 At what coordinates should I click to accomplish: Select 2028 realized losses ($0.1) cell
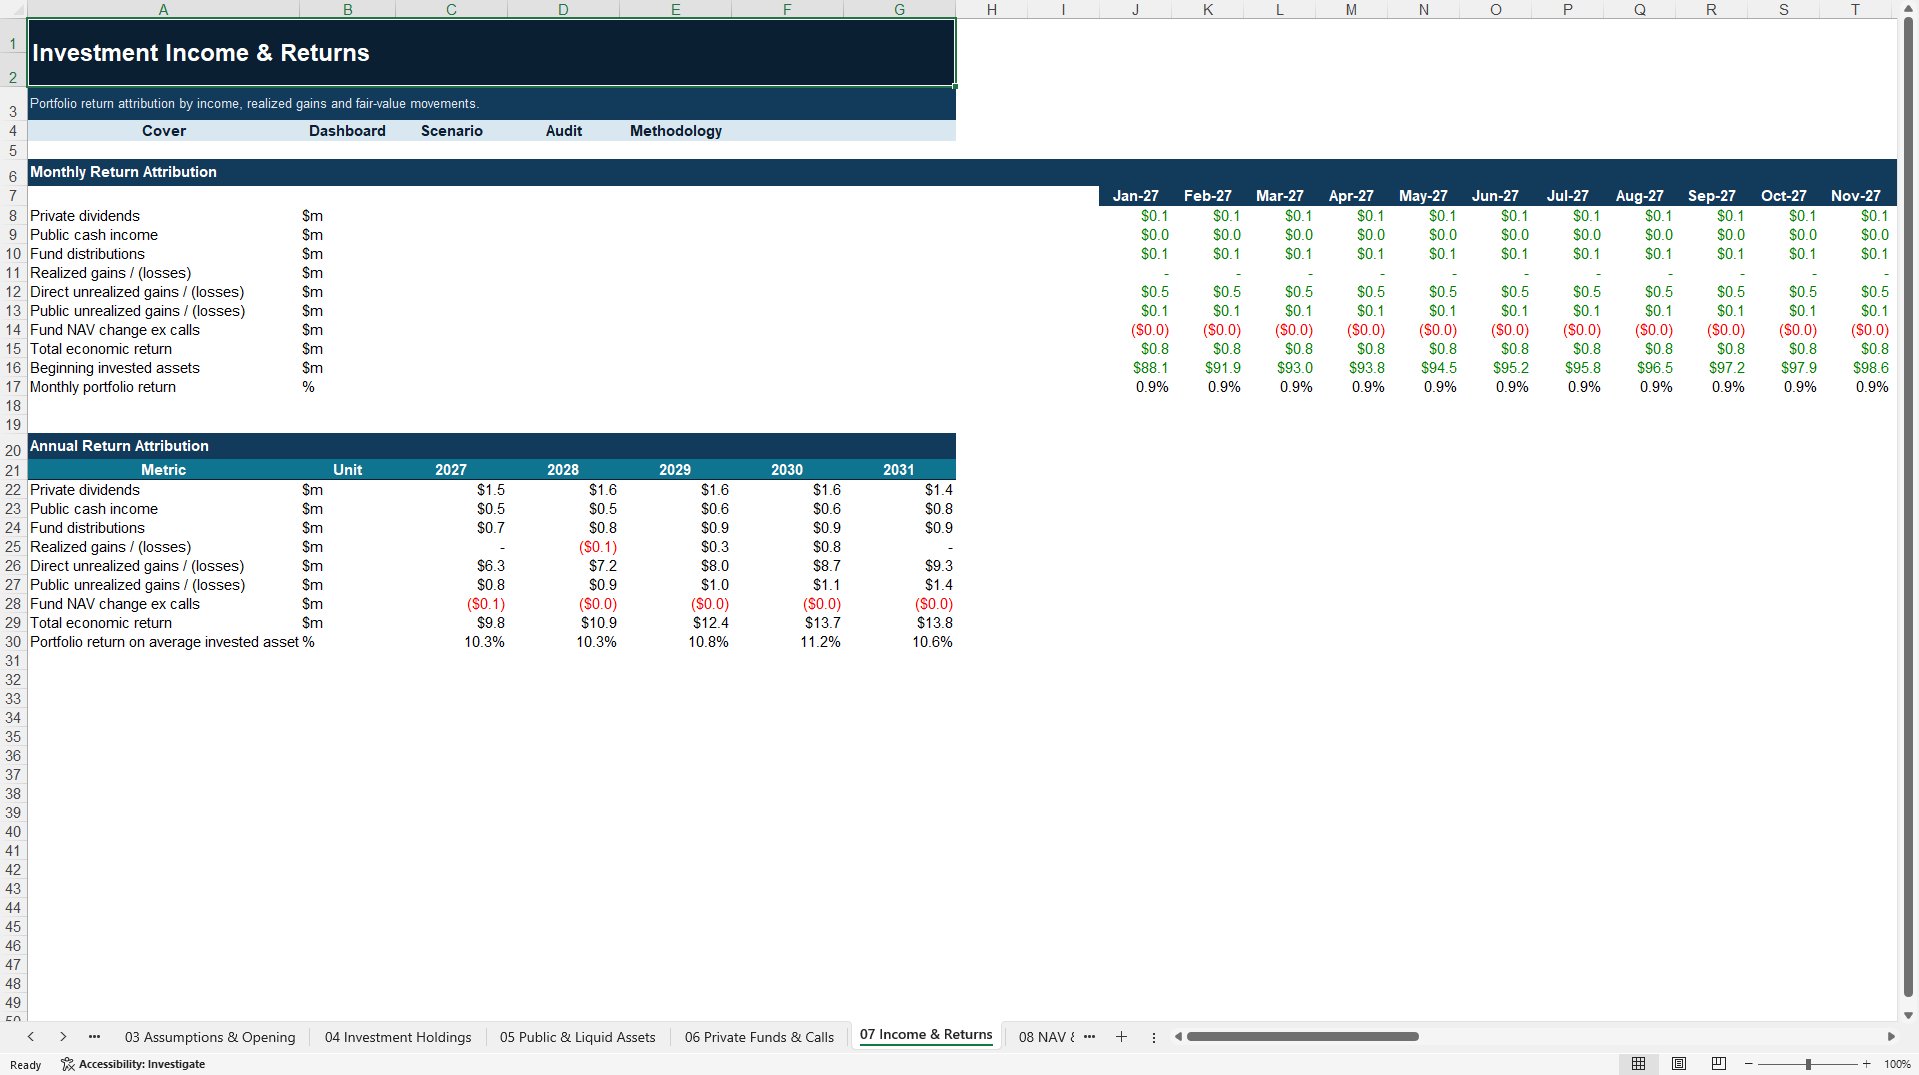click(563, 547)
